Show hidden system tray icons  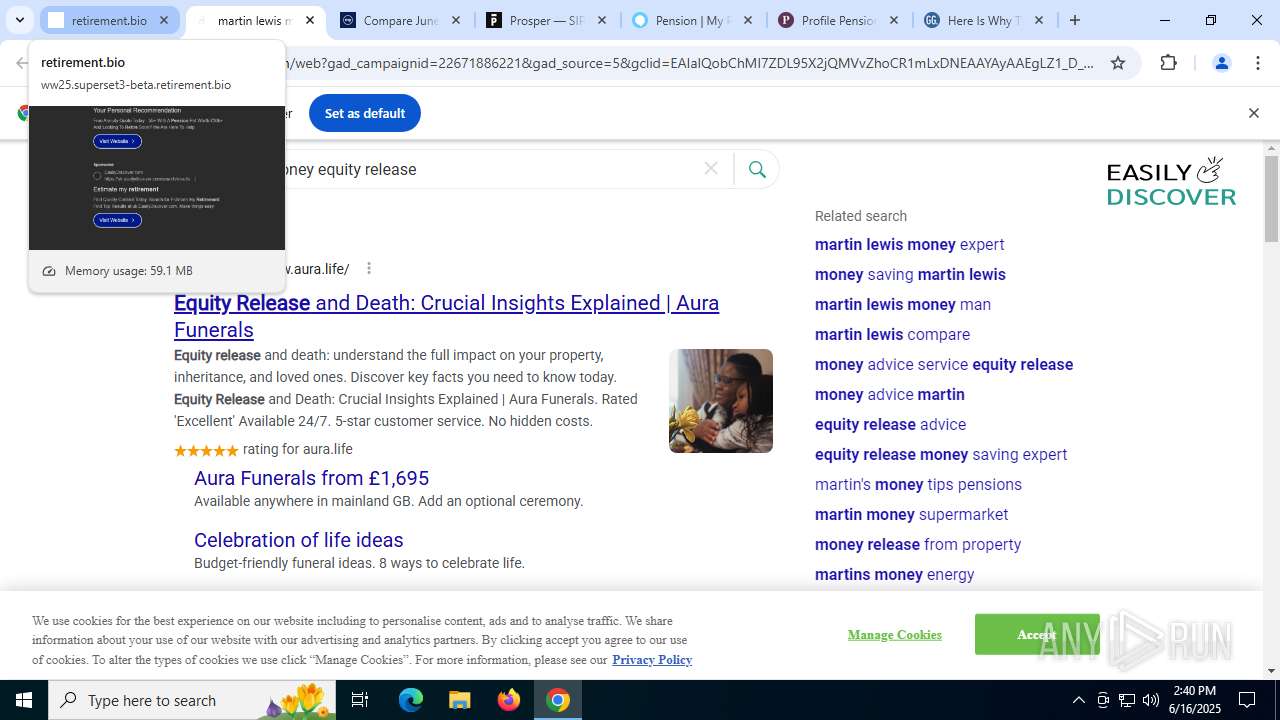[1078, 700]
